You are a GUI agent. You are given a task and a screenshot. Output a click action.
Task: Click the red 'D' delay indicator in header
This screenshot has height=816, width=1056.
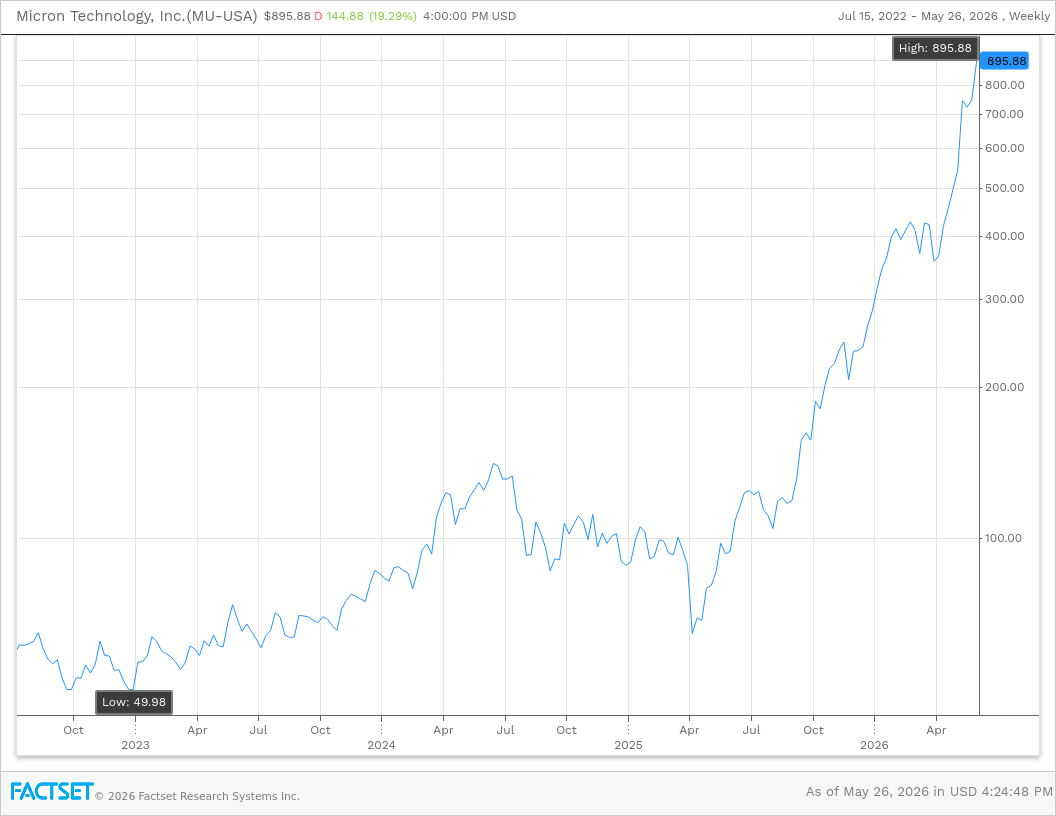tap(319, 16)
